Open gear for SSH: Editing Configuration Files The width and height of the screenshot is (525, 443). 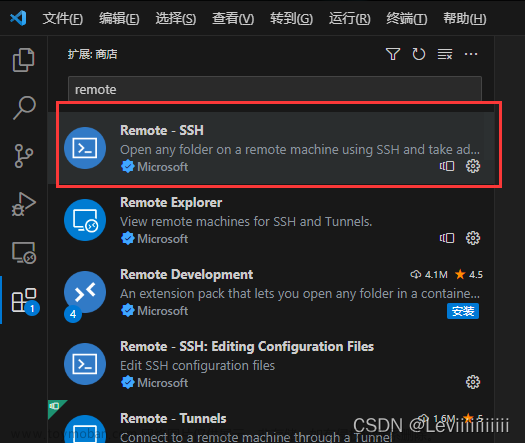tap(473, 382)
